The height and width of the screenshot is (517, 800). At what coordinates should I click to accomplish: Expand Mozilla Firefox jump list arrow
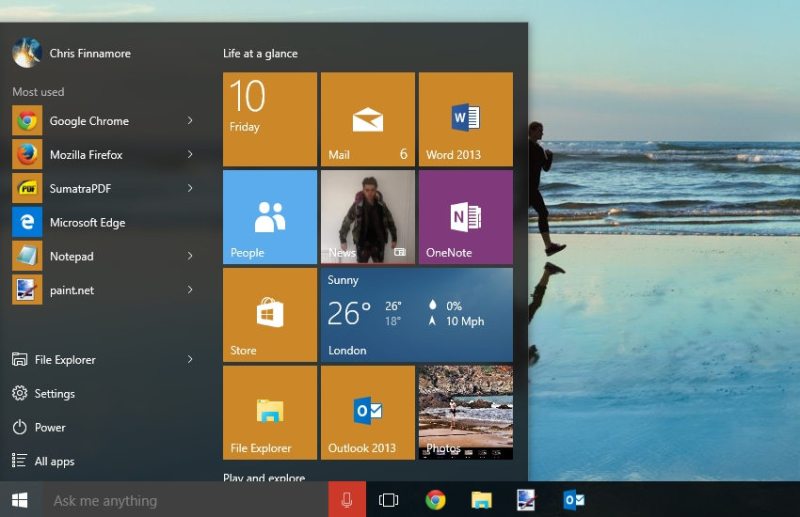click(190, 154)
